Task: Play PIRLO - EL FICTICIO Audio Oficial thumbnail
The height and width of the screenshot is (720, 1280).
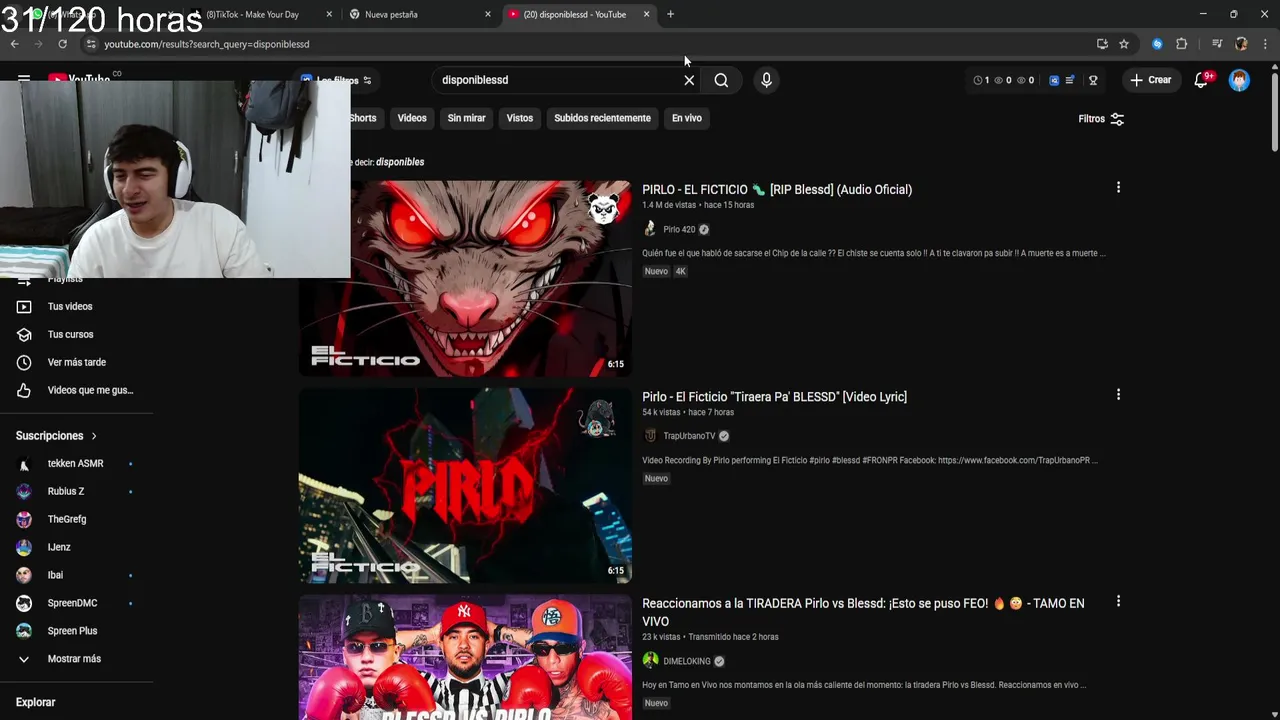Action: pos(465,278)
